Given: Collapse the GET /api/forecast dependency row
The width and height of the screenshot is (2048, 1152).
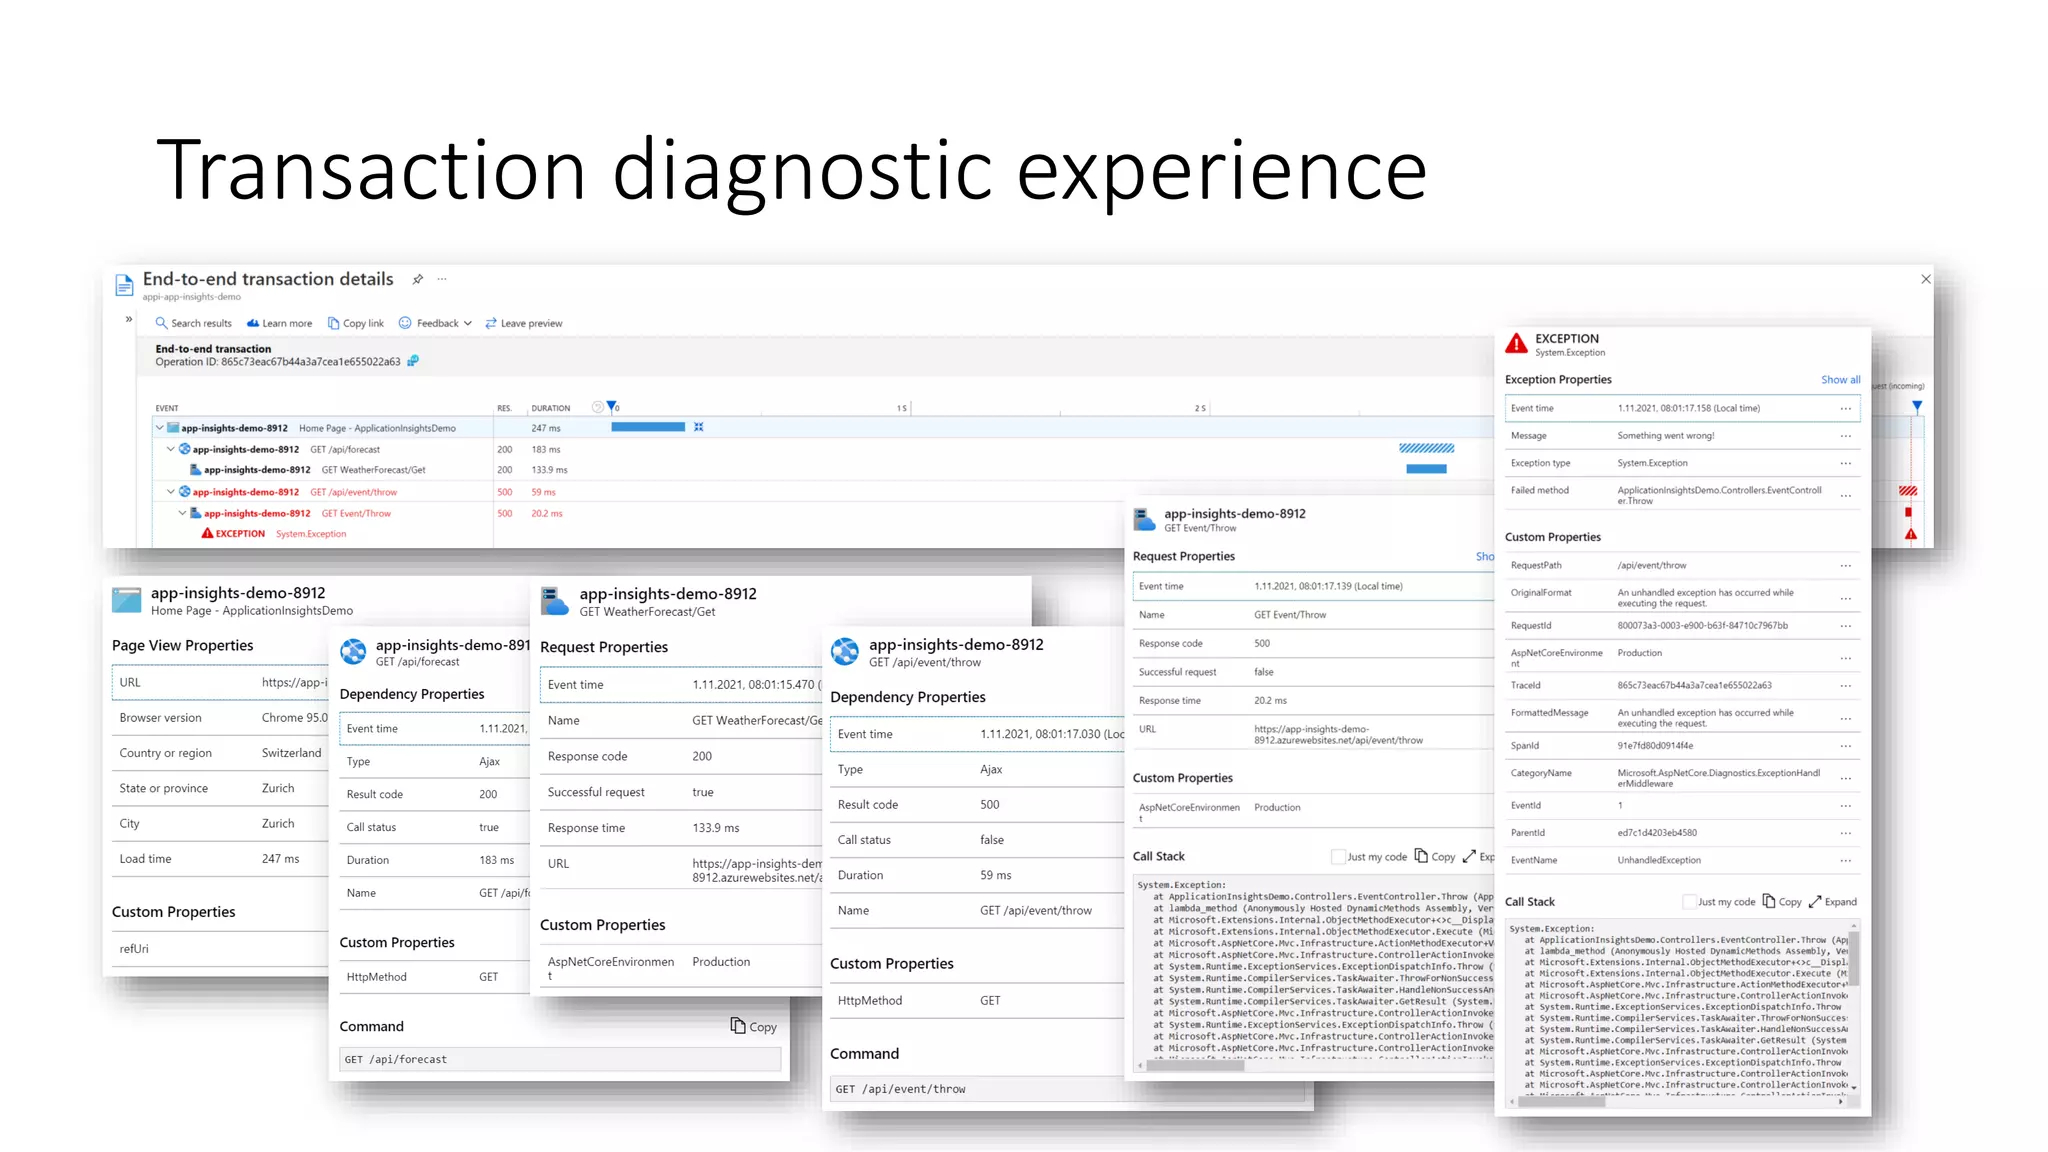Looking at the screenshot, I should (171, 449).
